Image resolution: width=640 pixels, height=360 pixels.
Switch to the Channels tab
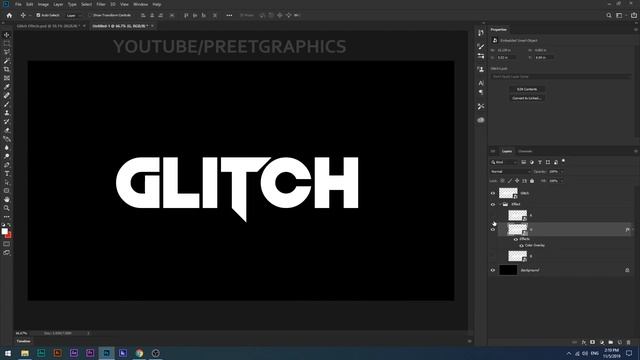coord(525,151)
